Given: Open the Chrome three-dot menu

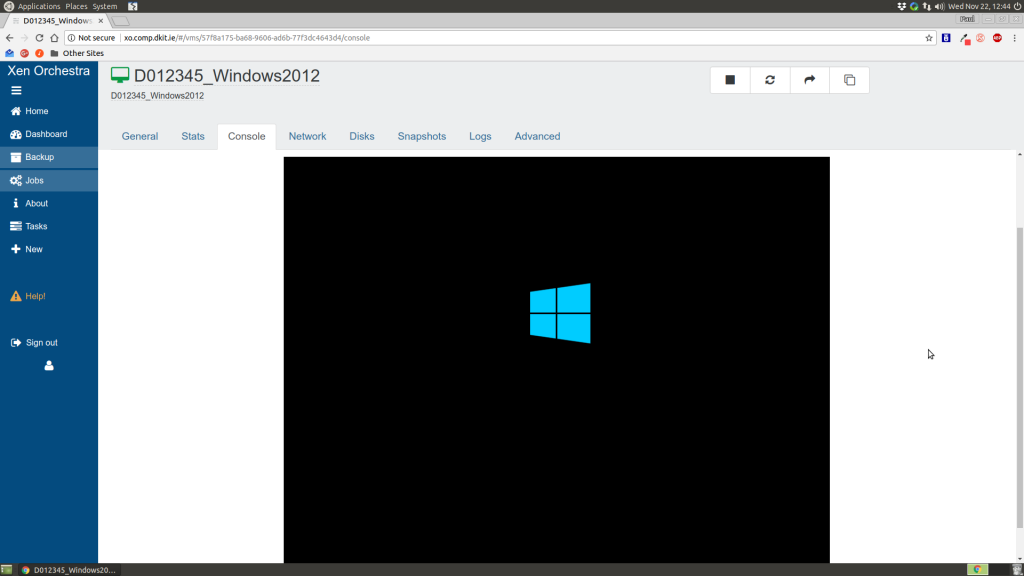Looking at the screenshot, I should coord(1014,38).
